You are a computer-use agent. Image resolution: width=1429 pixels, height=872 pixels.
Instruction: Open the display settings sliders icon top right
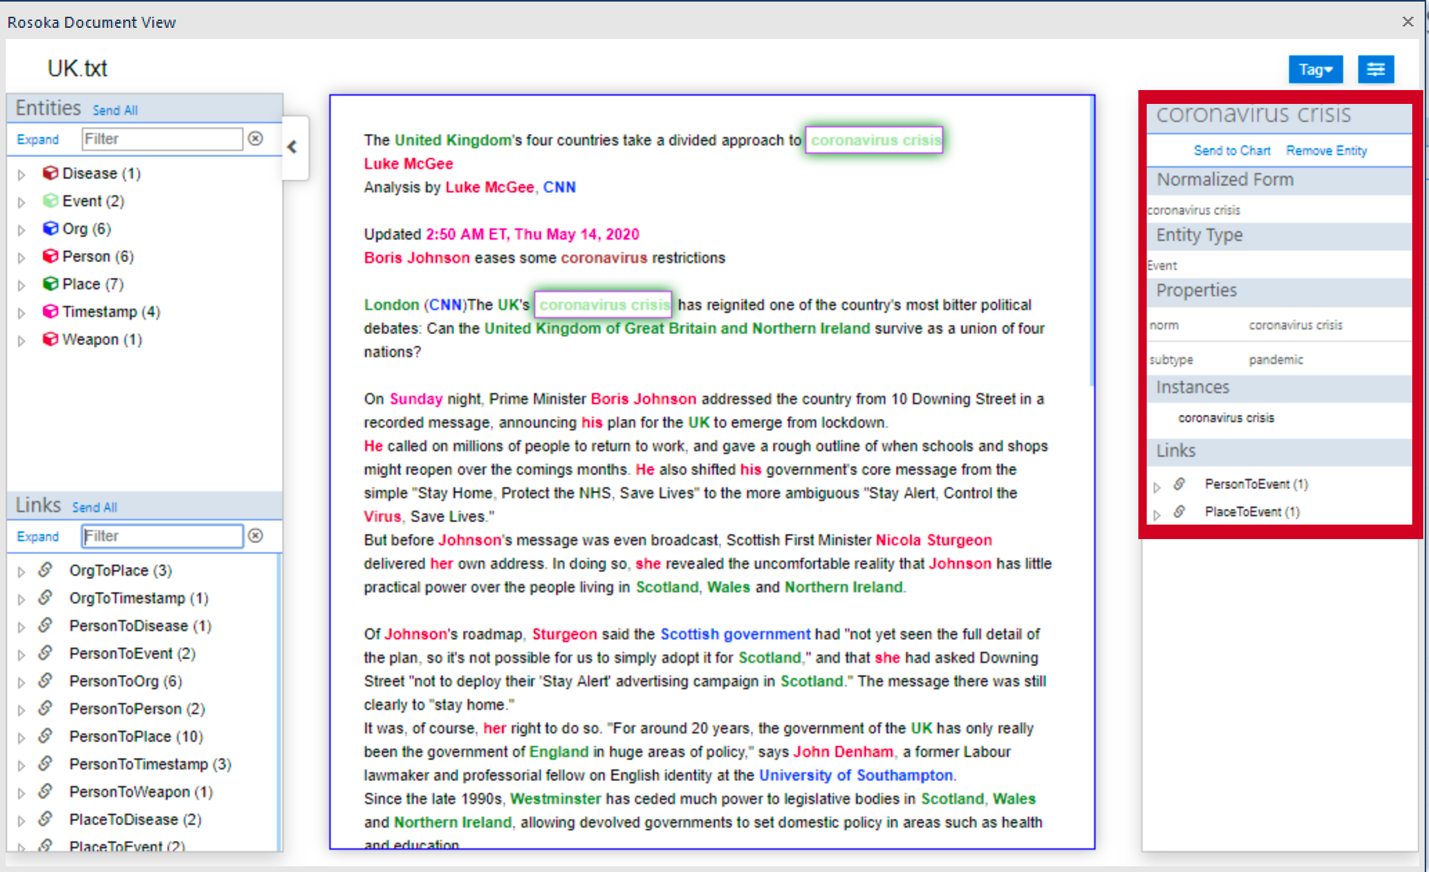(x=1376, y=69)
